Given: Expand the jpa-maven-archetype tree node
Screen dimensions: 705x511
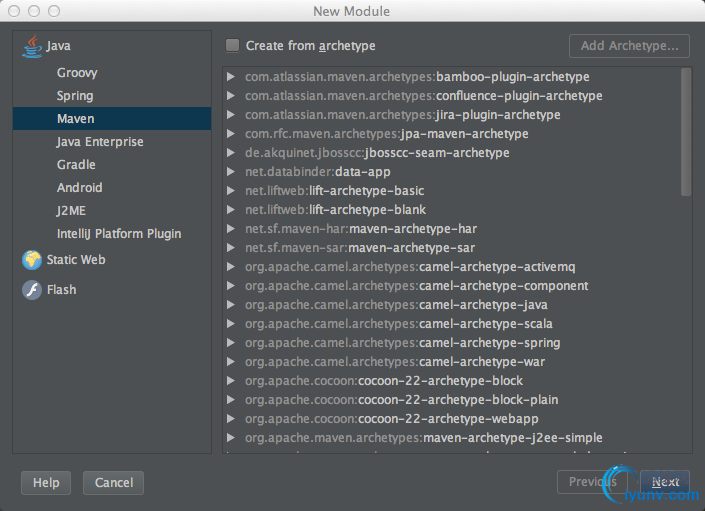Looking at the screenshot, I should pyautogui.click(x=231, y=134).
